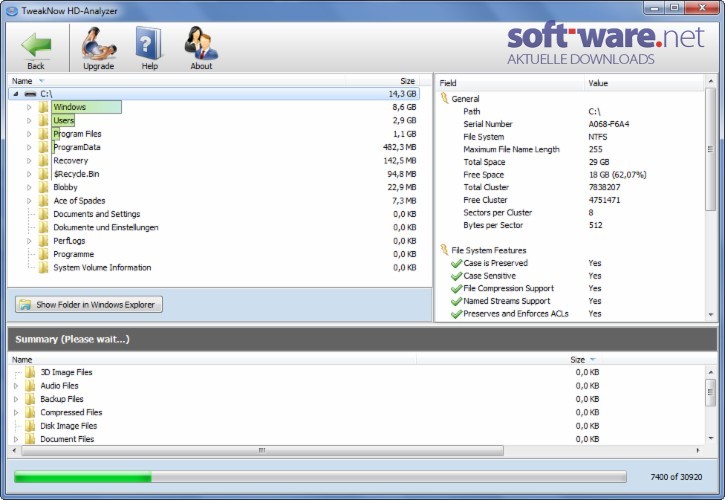The height and width of the screenshot is (500, 725).
Task: Click summary list scroll-down arrow
Action: [711, 438]
